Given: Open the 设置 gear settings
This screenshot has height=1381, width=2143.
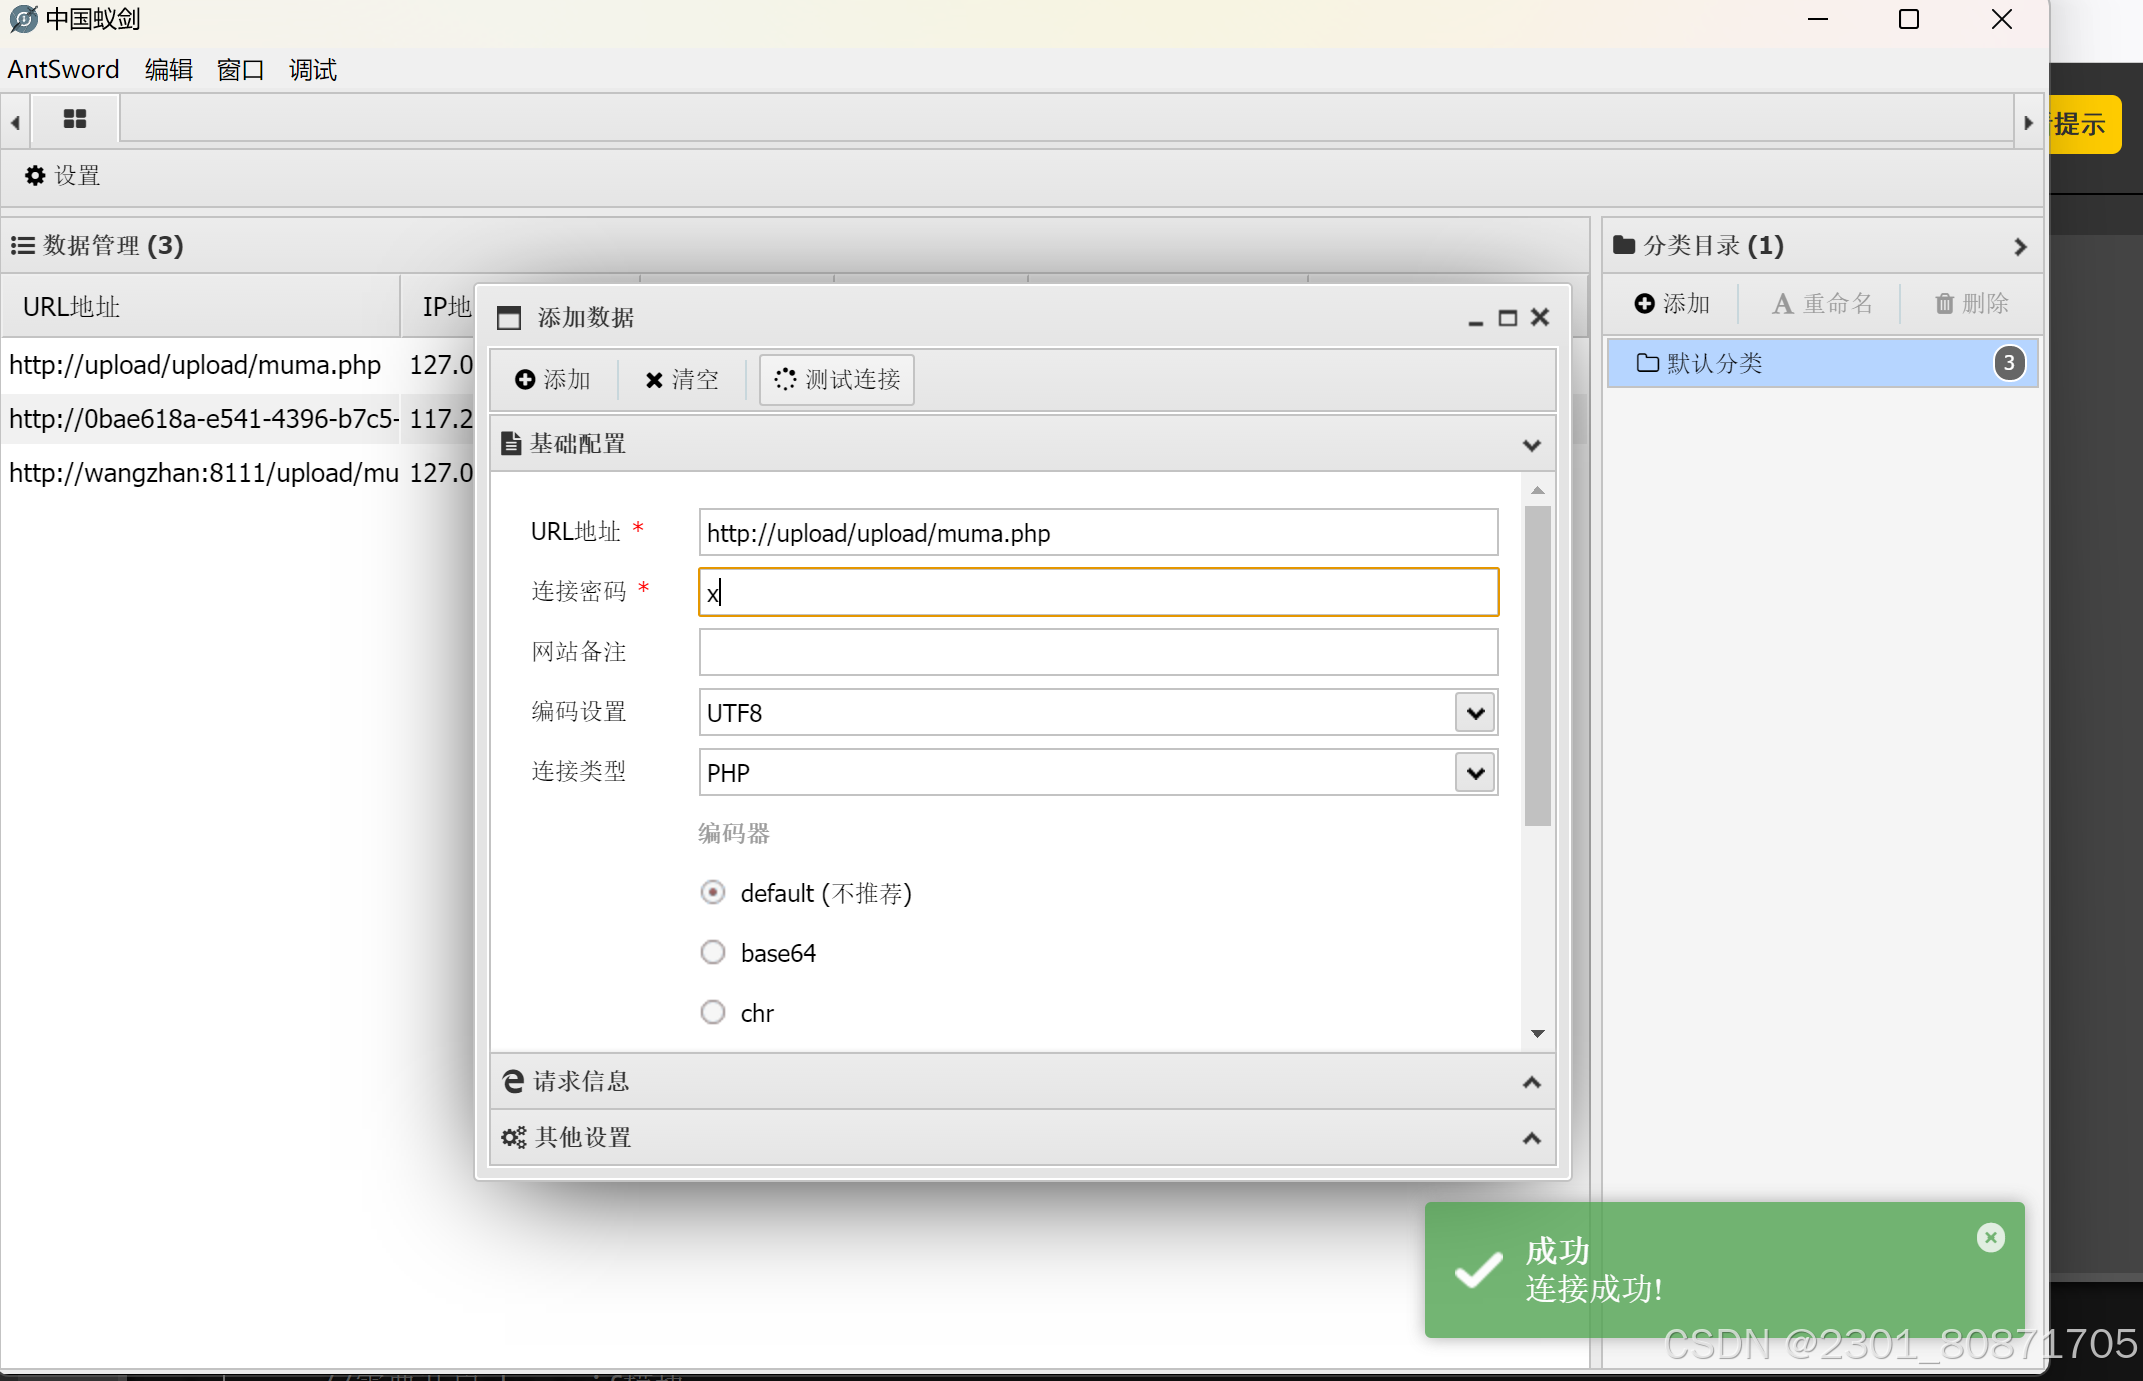Looking at the screenshot, I should pyautogui.click(x=63, y=176).
